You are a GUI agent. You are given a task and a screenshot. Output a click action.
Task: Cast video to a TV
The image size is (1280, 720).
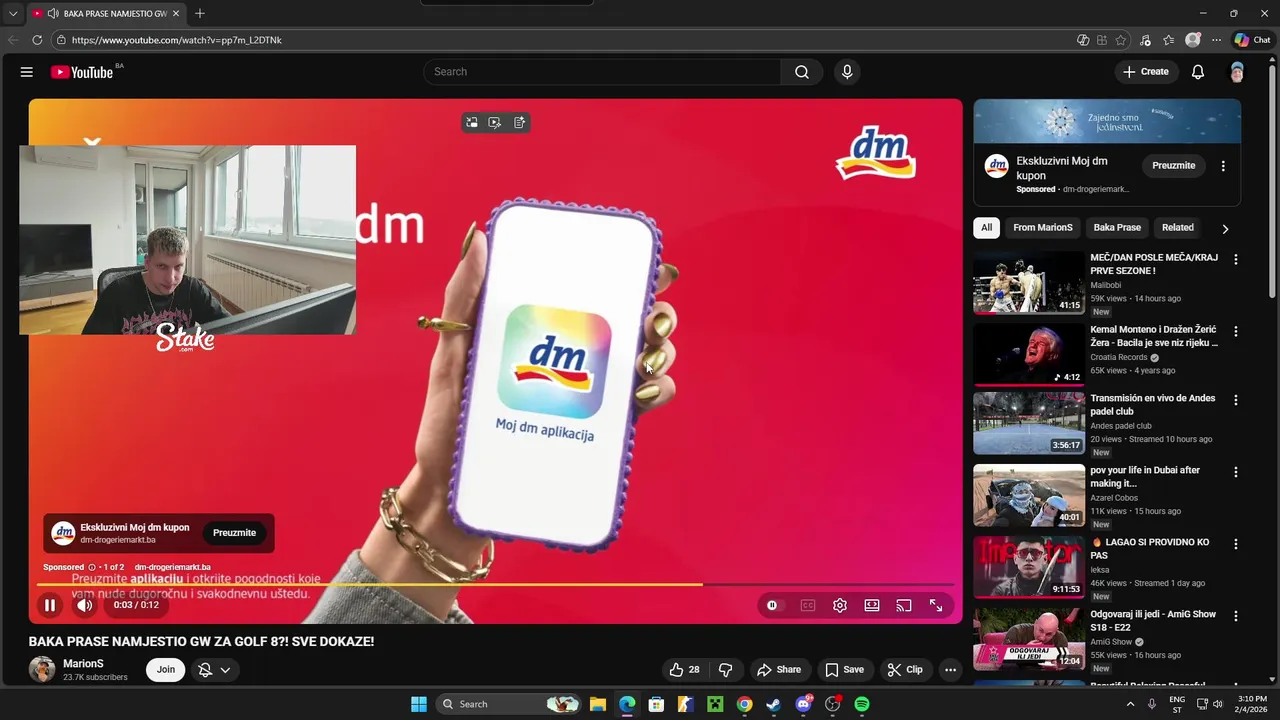pyautogui.click(x=904, y=605)
